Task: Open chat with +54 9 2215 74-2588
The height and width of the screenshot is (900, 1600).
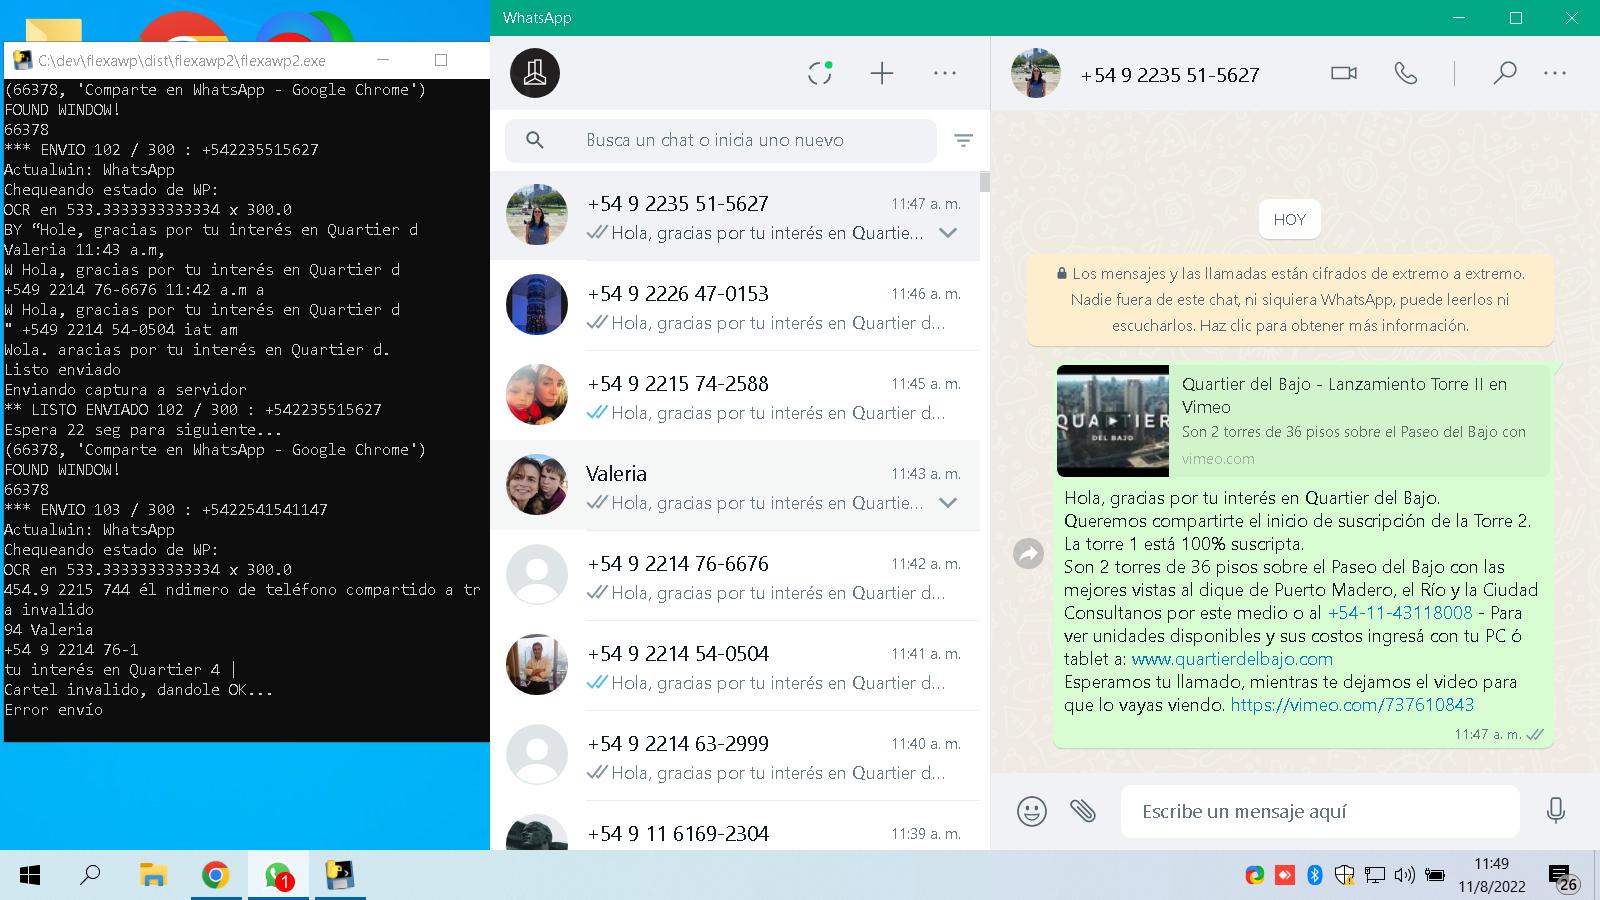Action: tap(735, 396)
